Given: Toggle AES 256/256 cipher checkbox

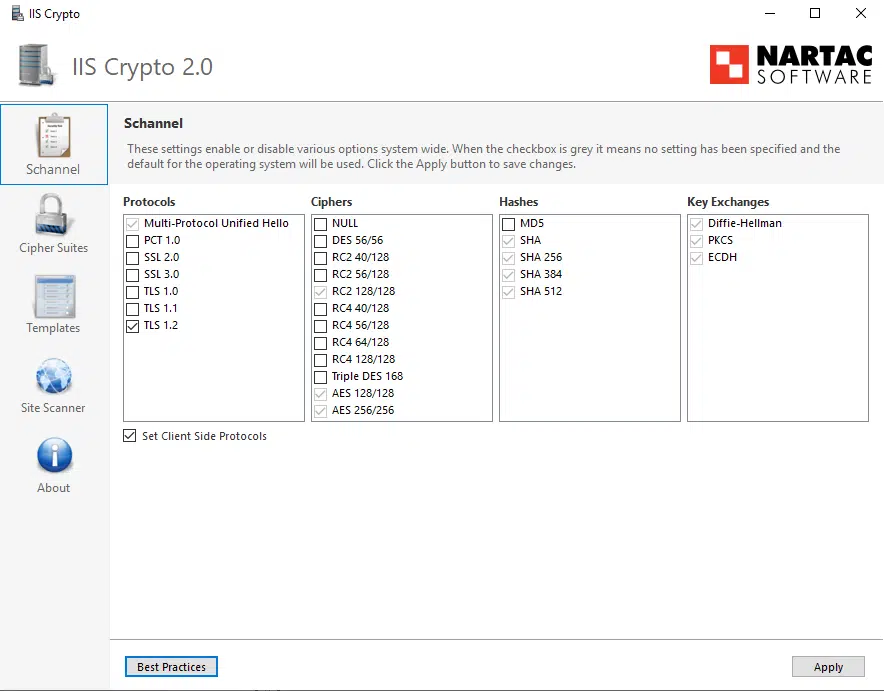Looking at the screenshot, I should coord(320,411).
